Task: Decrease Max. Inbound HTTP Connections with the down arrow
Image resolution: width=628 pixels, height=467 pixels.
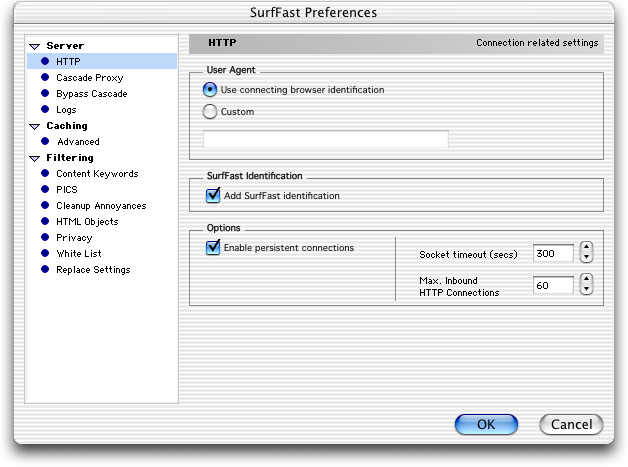Action: [x=586, y=289]
